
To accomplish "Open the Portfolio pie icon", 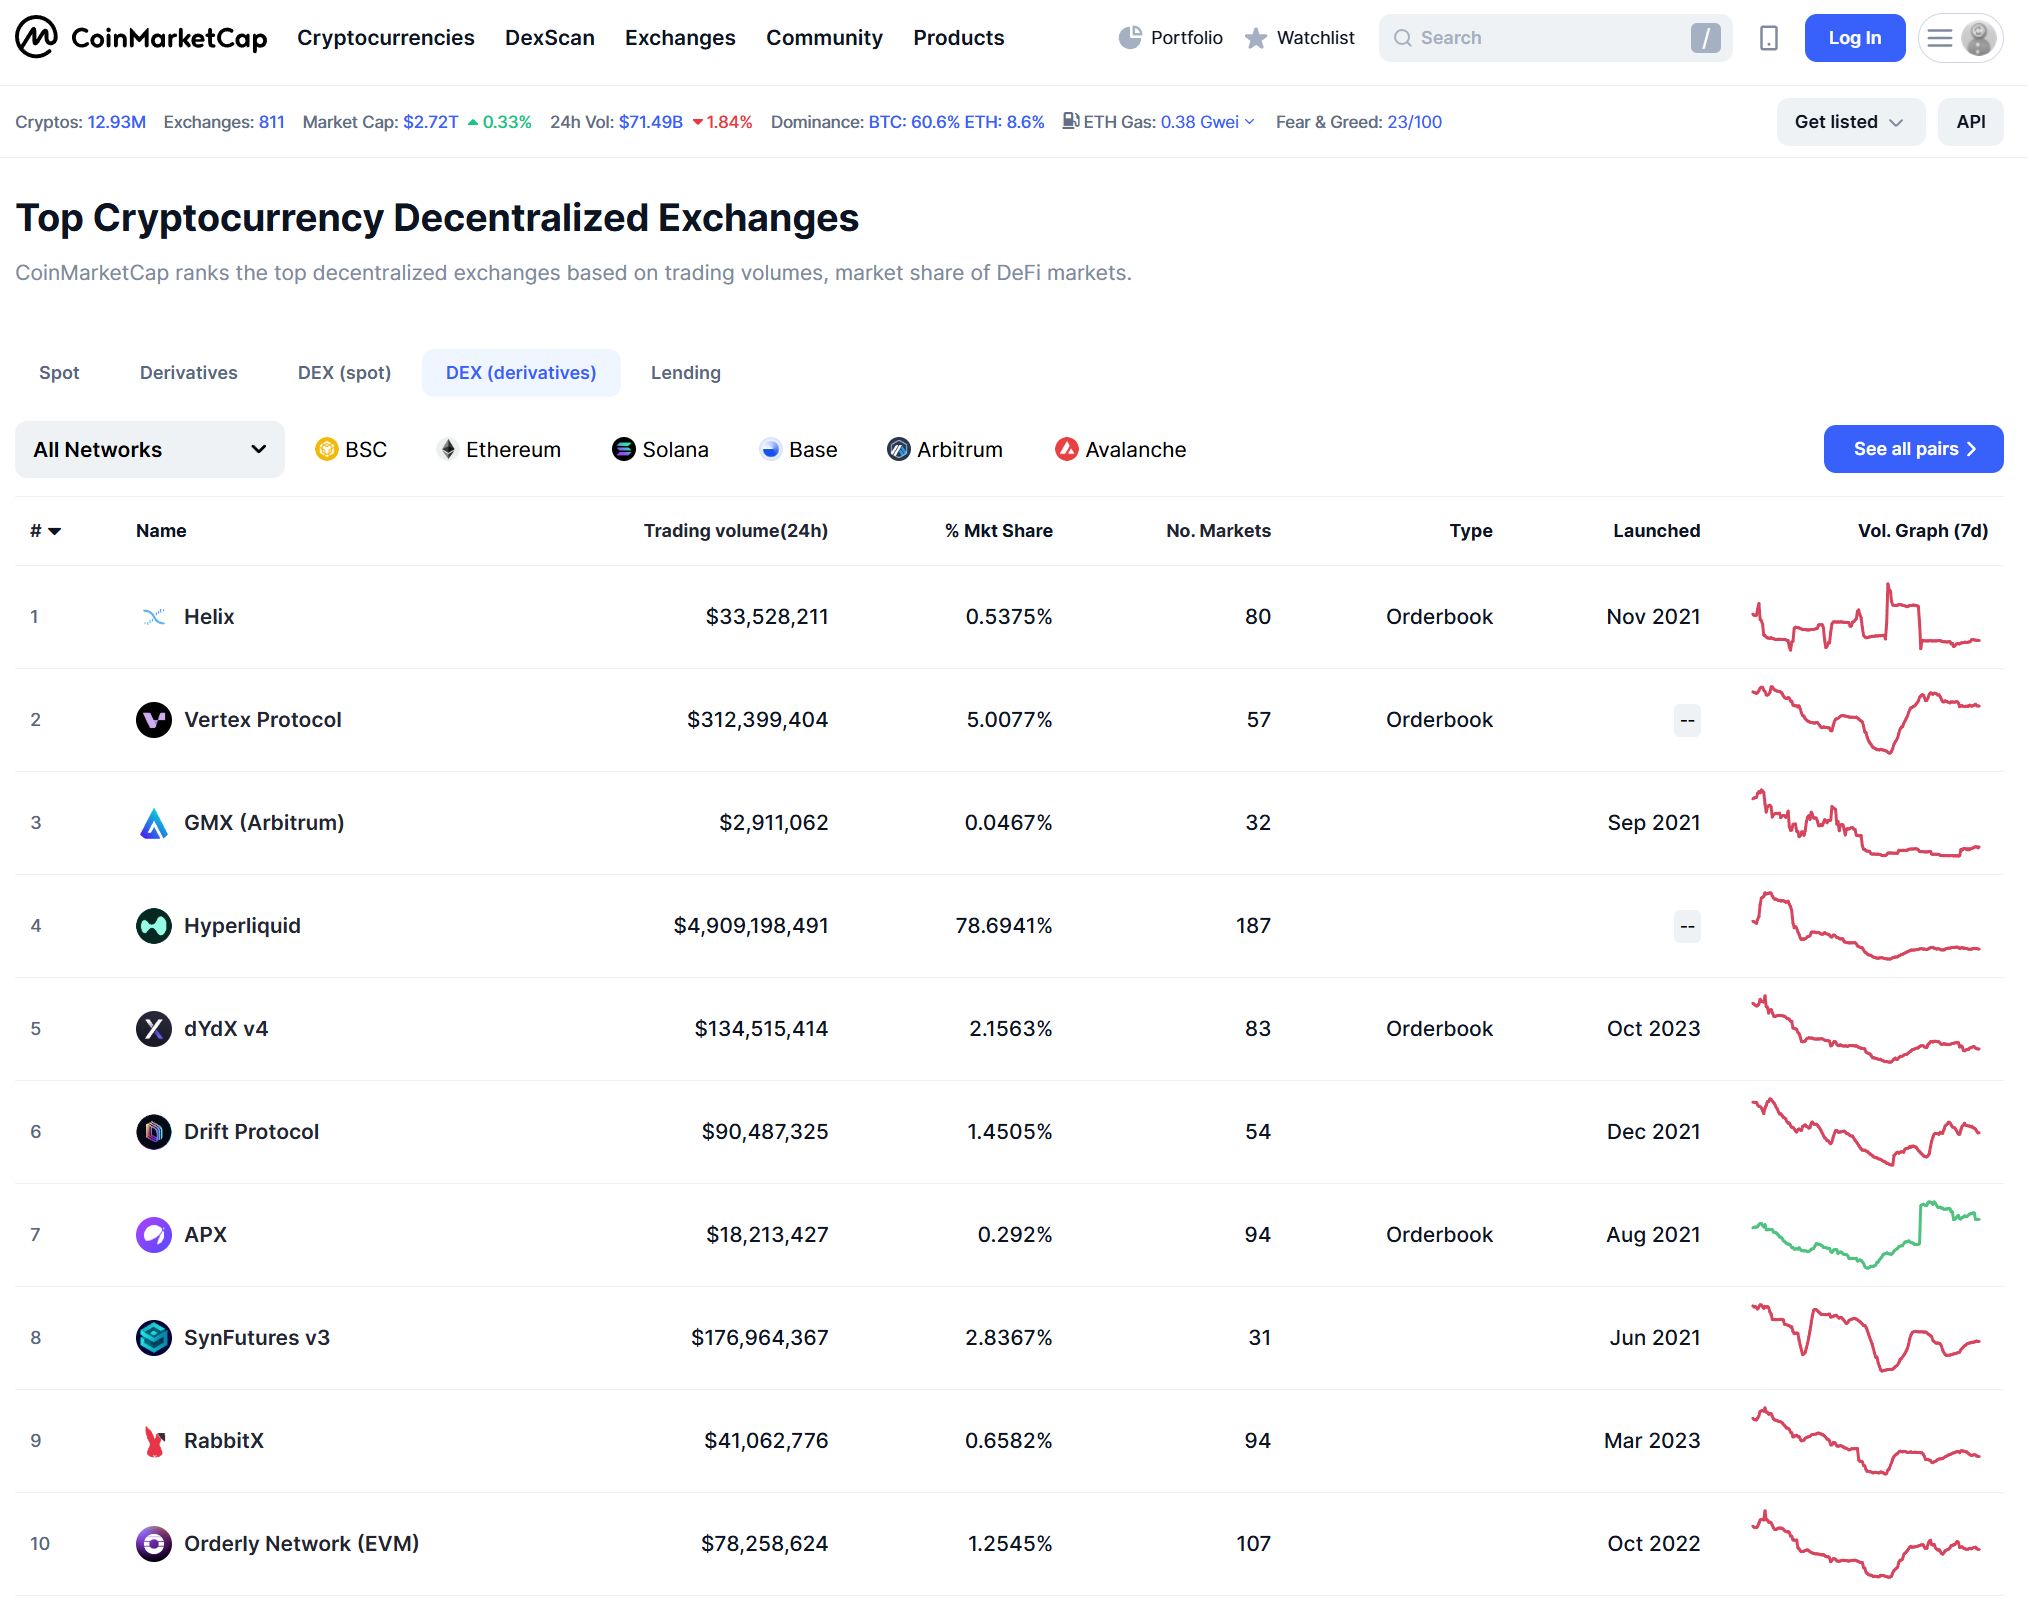I will (x=1130, y=38).
